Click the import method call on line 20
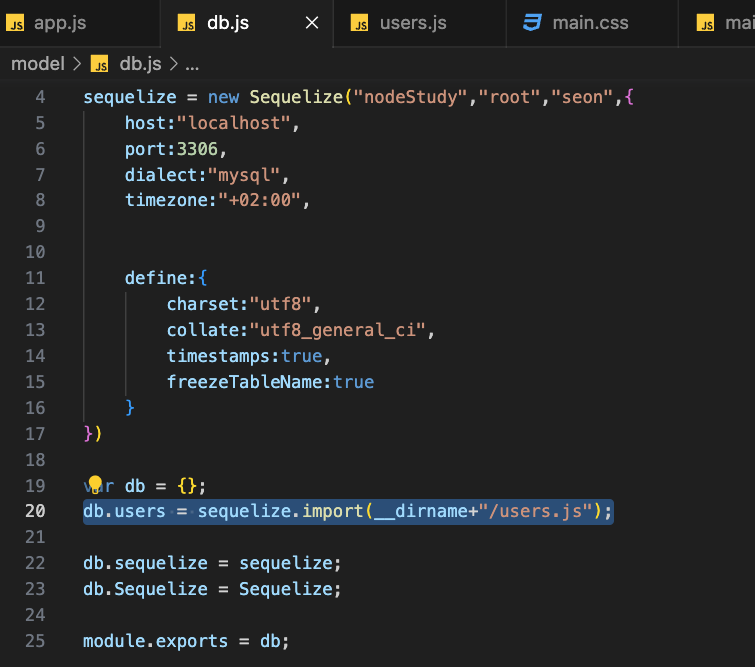This screenshot has width=755, height=667. coord(333,511)
